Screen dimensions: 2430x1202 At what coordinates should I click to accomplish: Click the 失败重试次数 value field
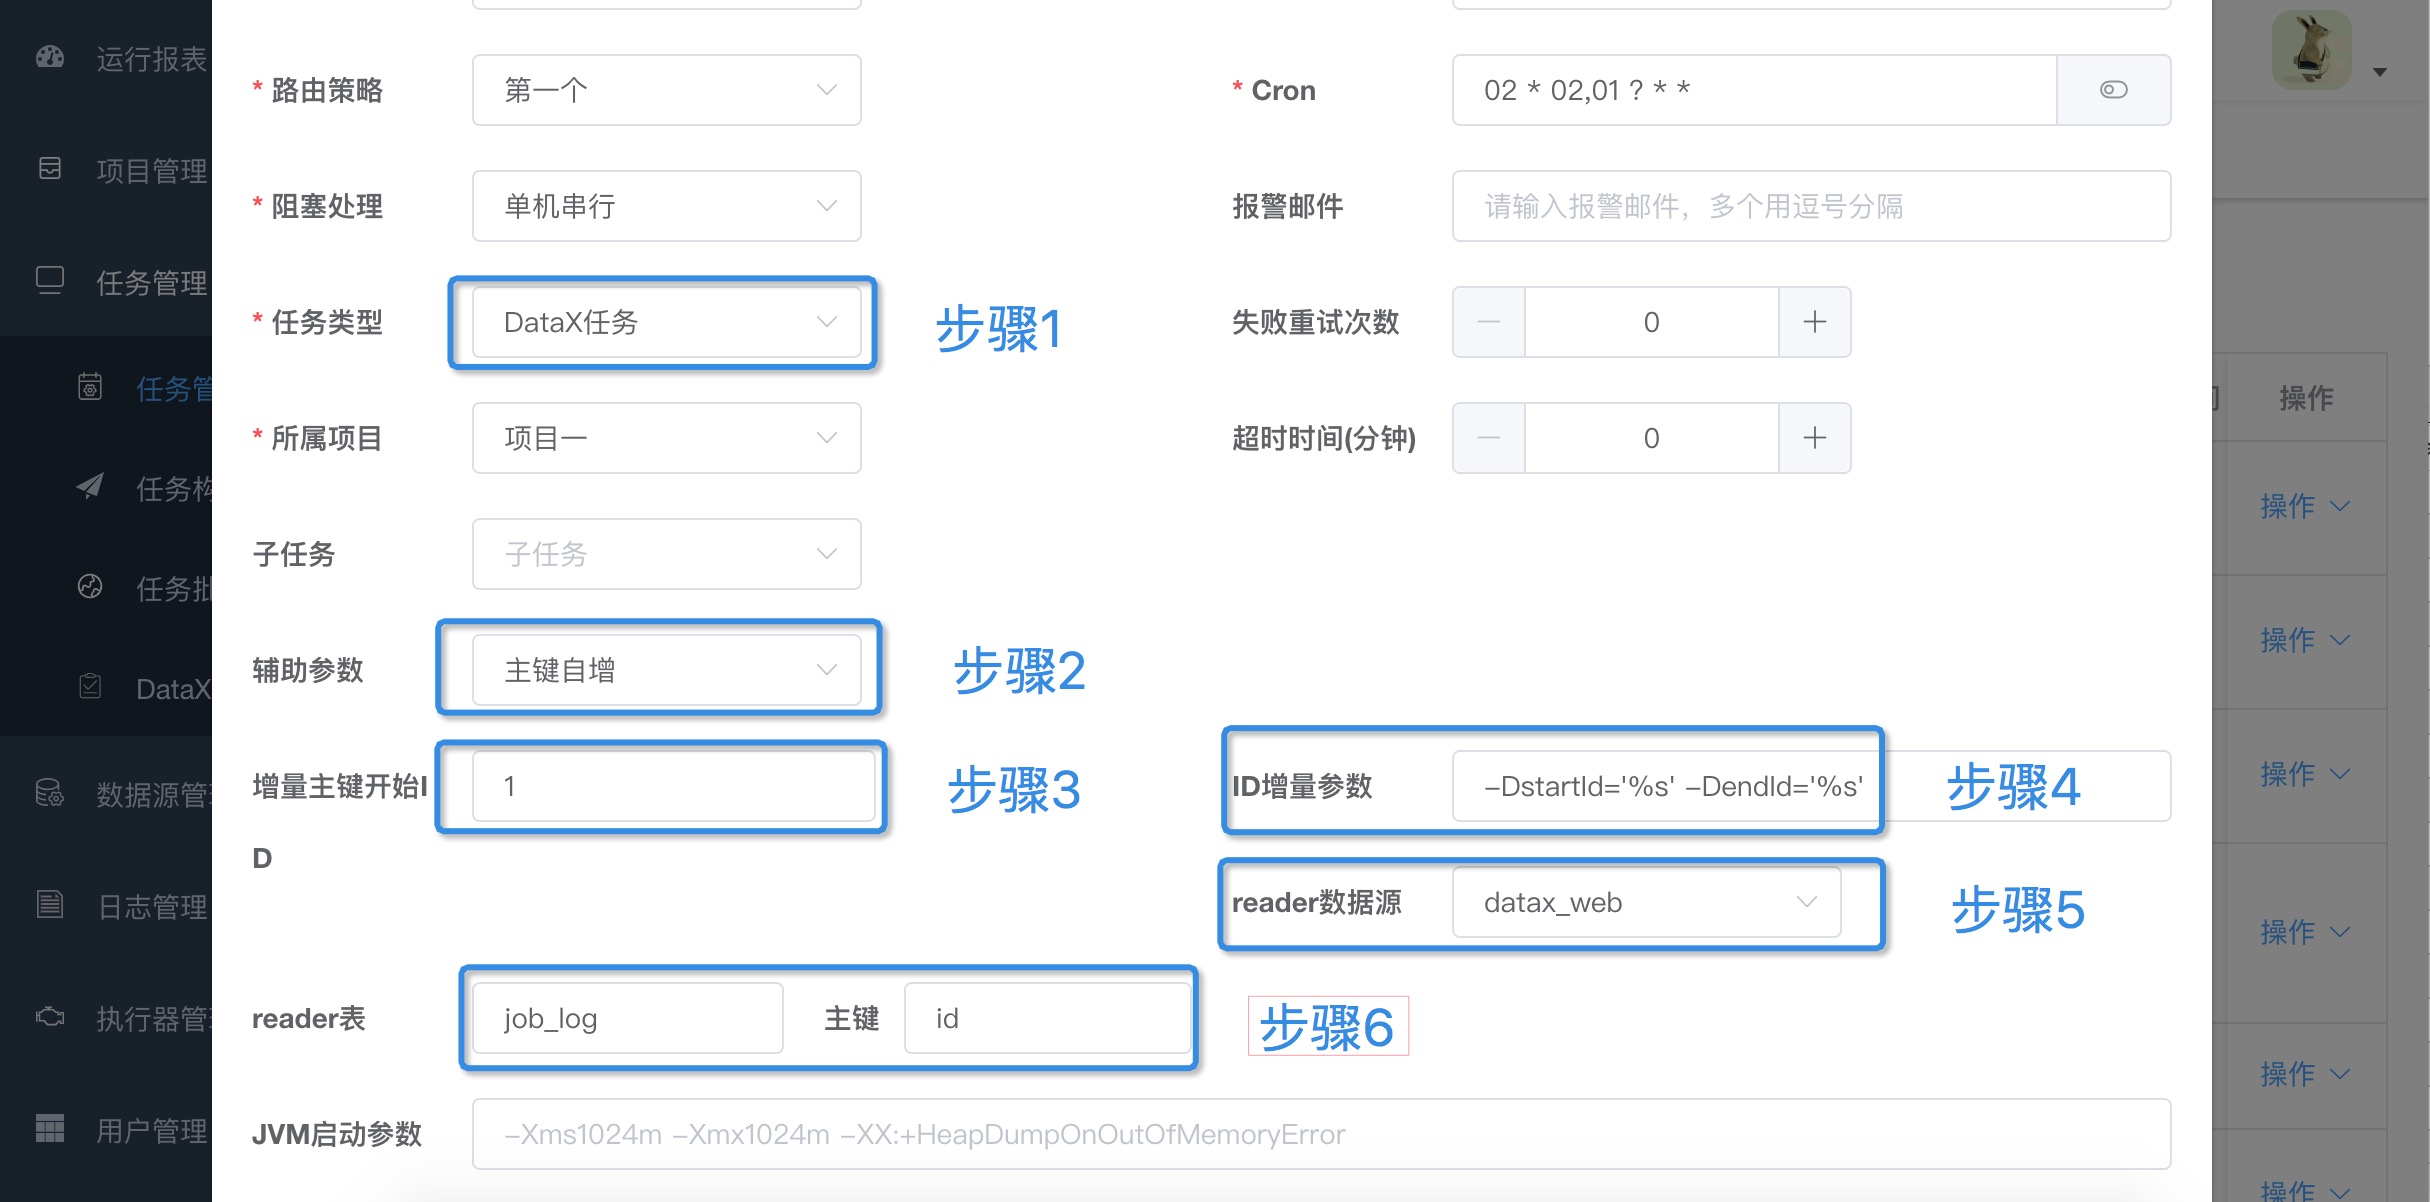click(1652, 322)
